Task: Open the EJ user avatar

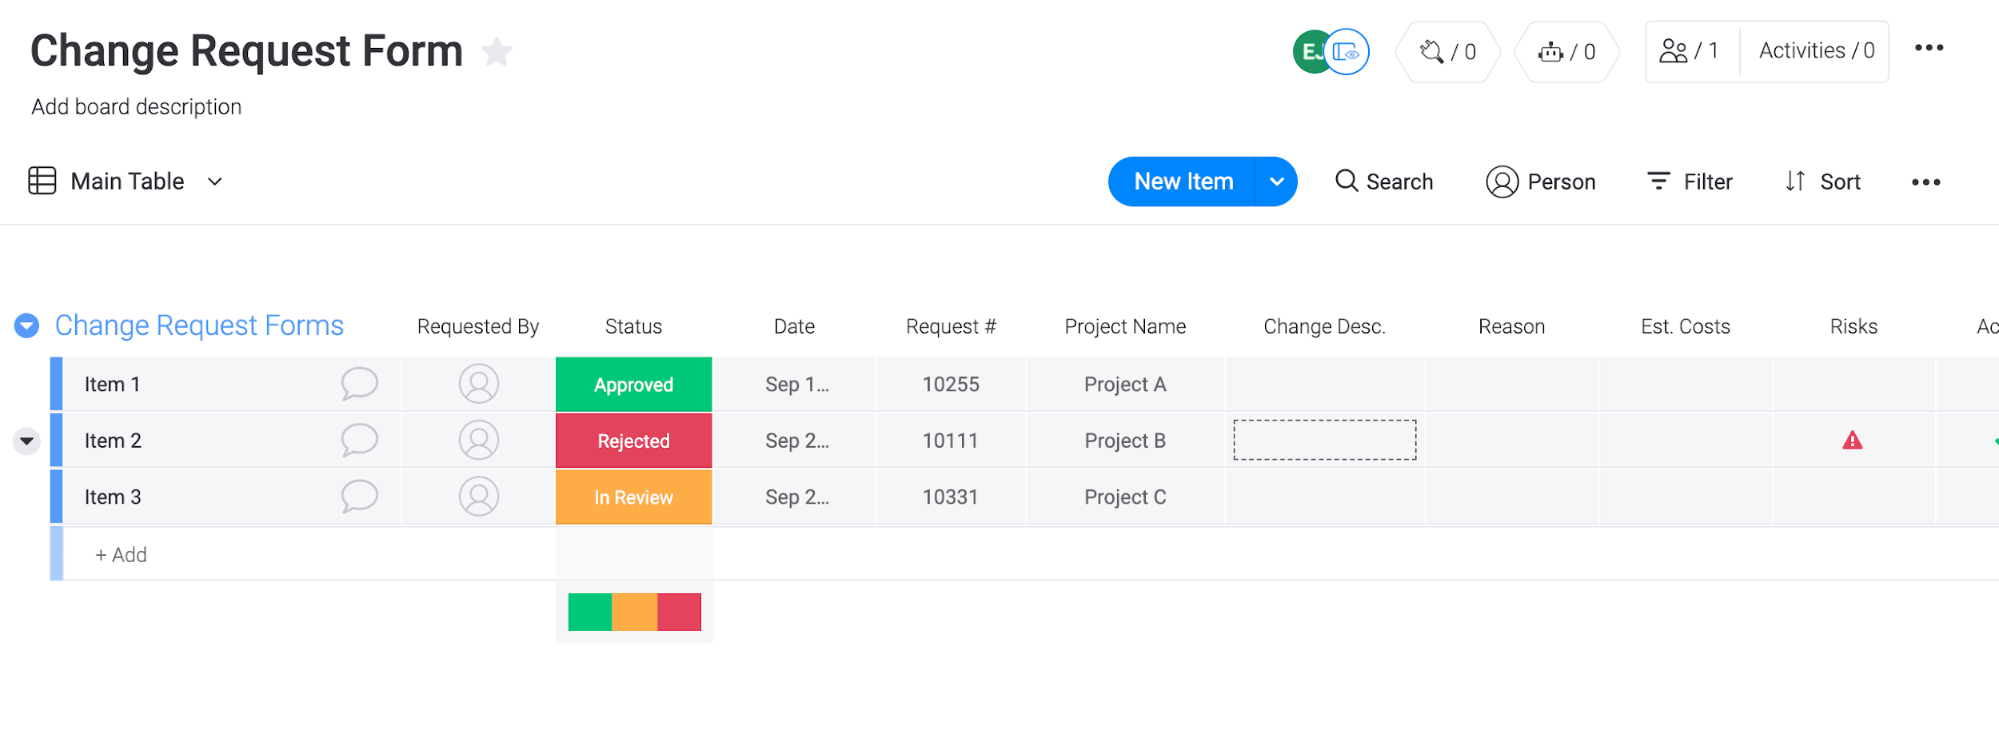Action: click(1311, 52)
